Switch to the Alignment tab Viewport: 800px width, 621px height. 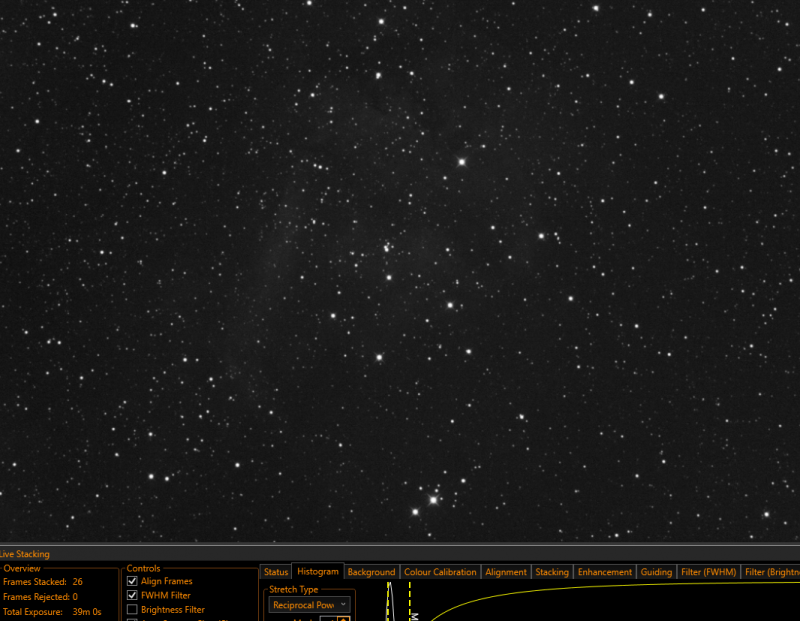pos(506,572)
